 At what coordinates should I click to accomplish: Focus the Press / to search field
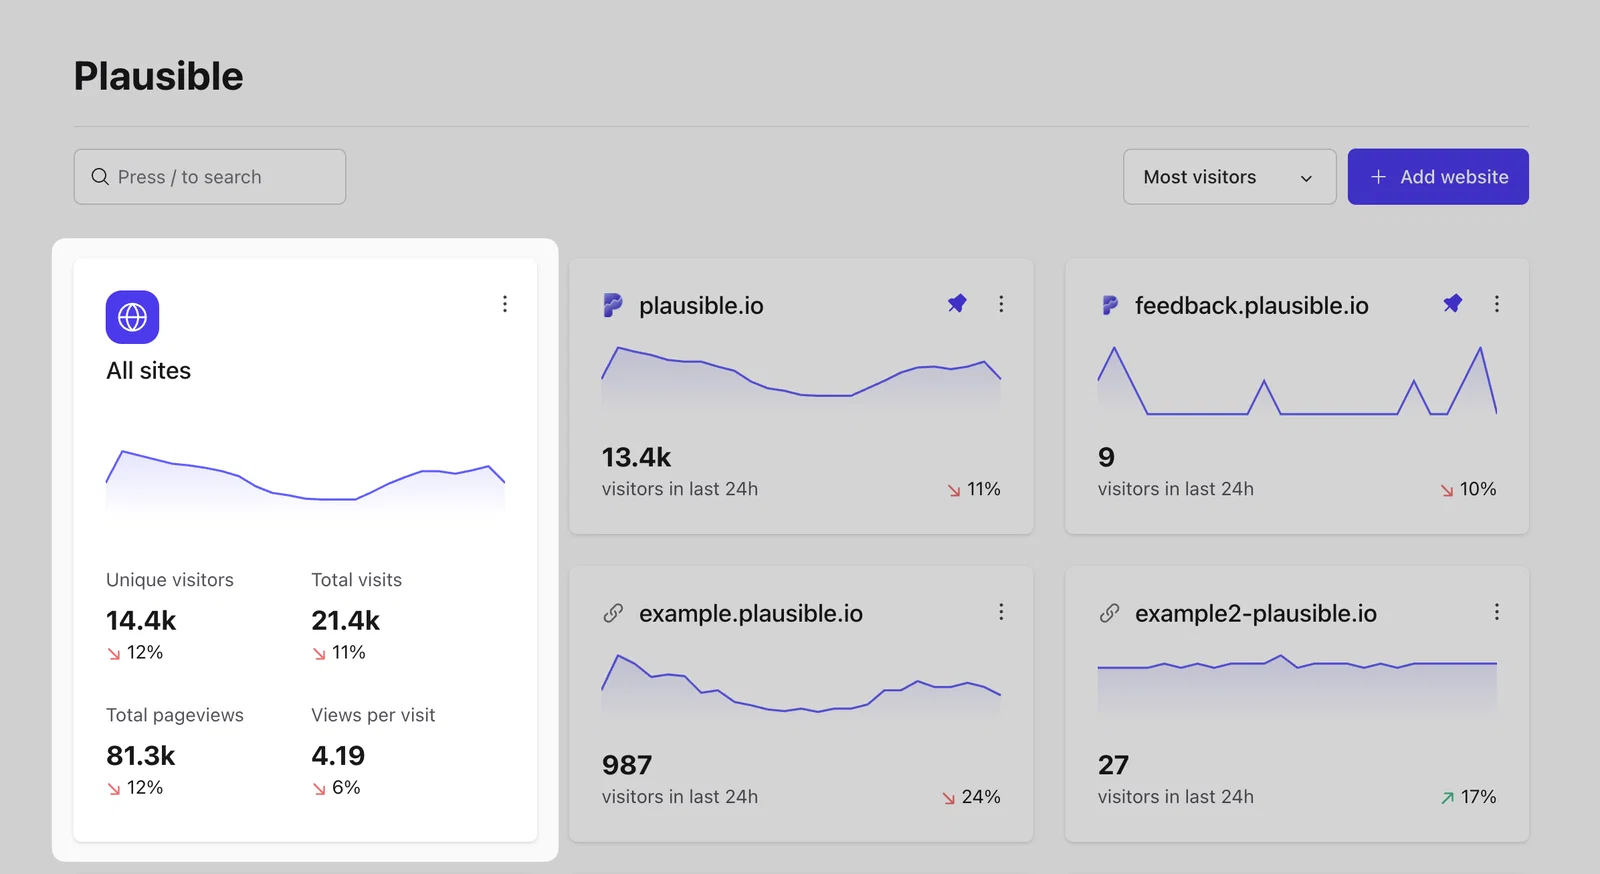210,177
